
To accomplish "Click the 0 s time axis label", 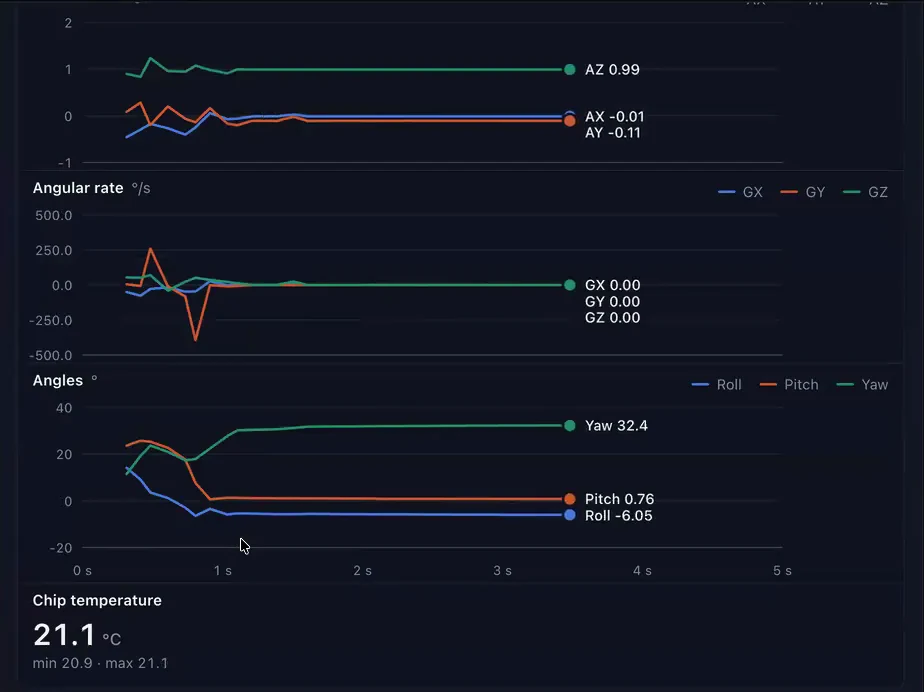I will pos(82,571).
